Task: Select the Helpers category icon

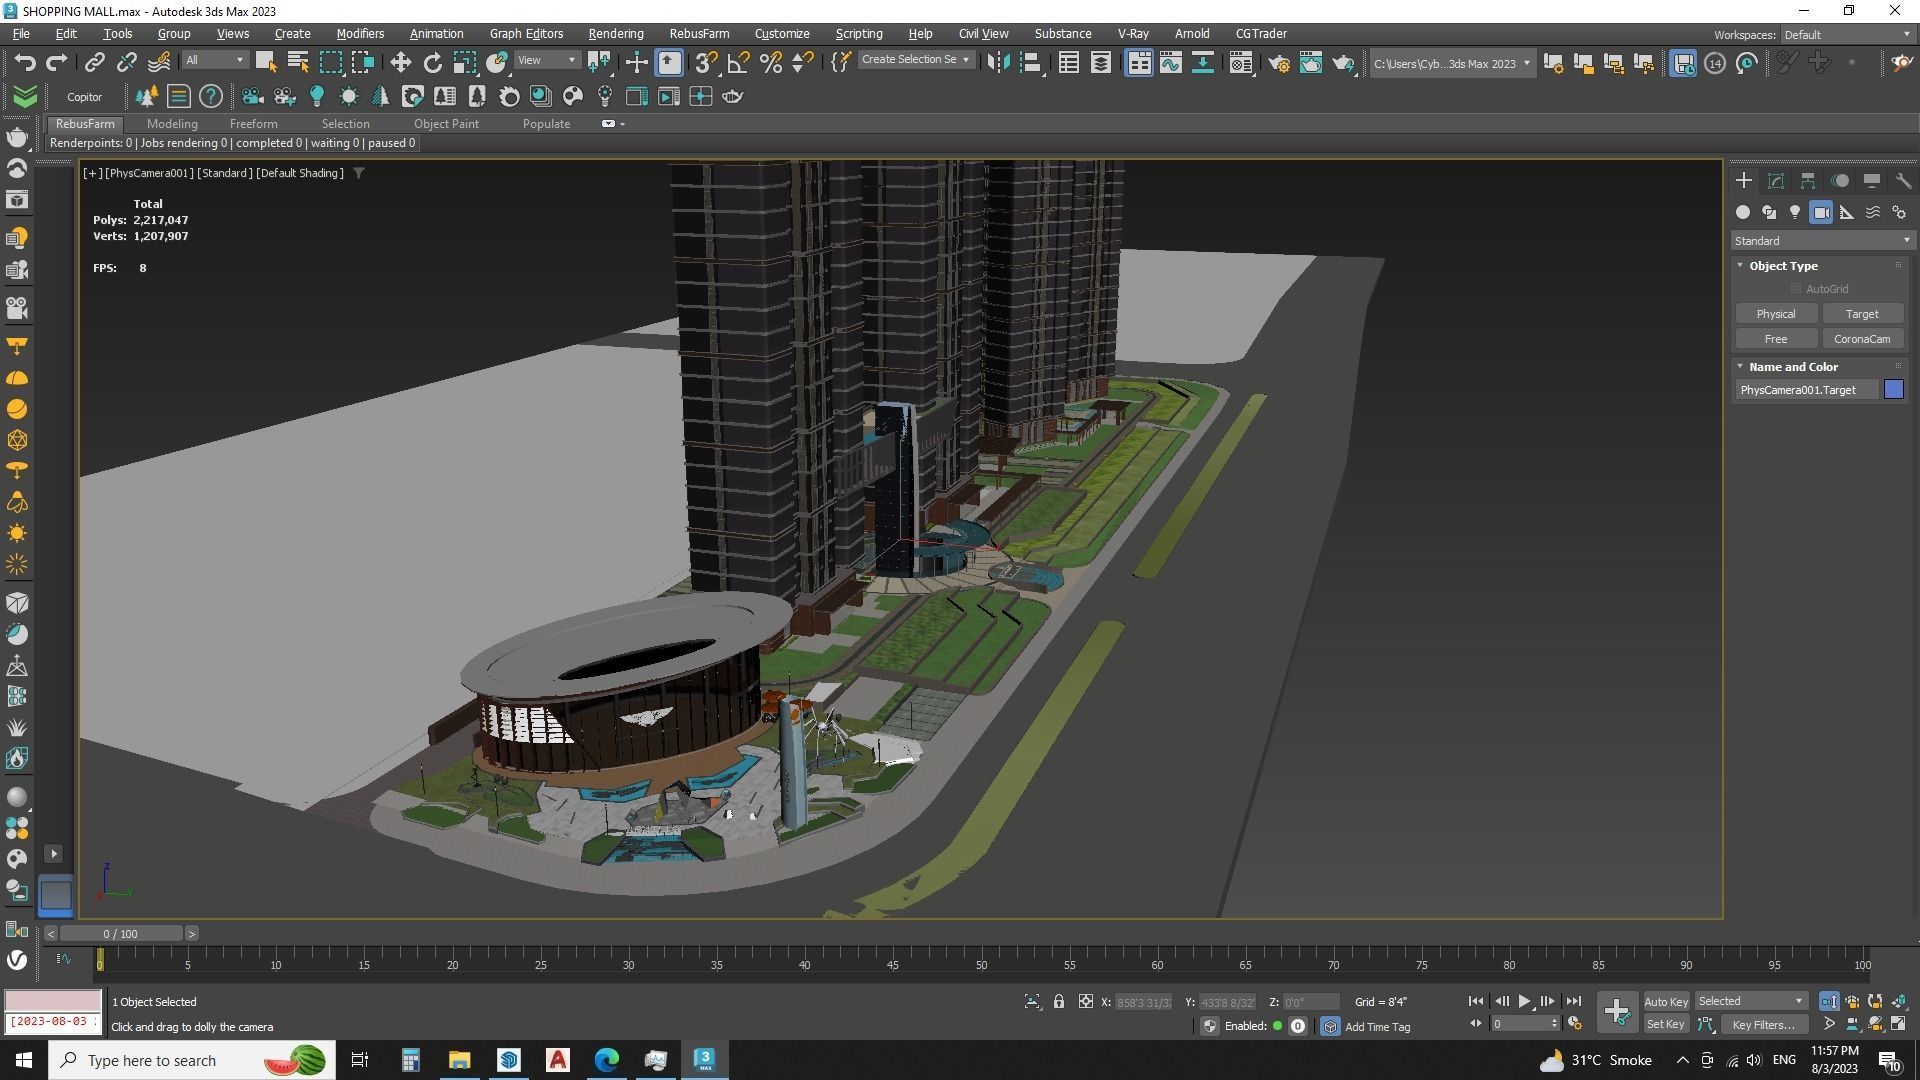Action: tap(1847, 212)
